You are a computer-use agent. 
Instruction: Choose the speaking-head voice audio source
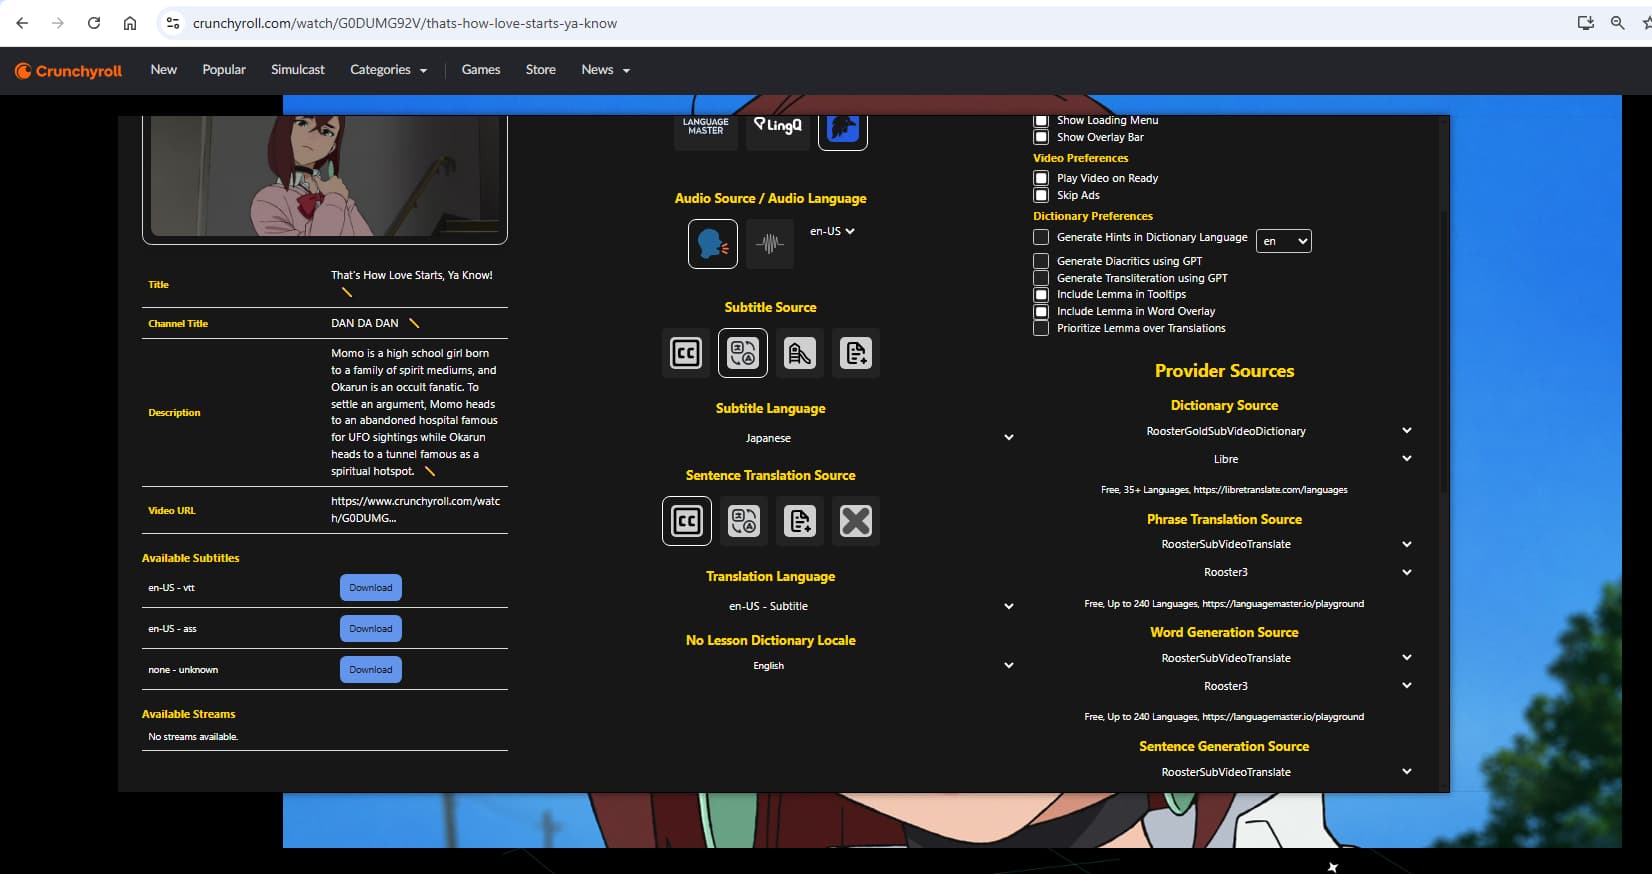[x=713, y=243]
